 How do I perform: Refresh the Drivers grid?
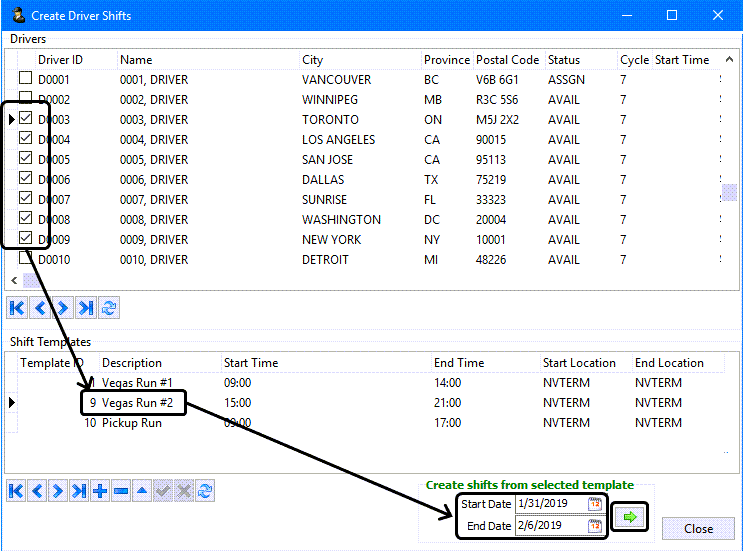(109, 309)
